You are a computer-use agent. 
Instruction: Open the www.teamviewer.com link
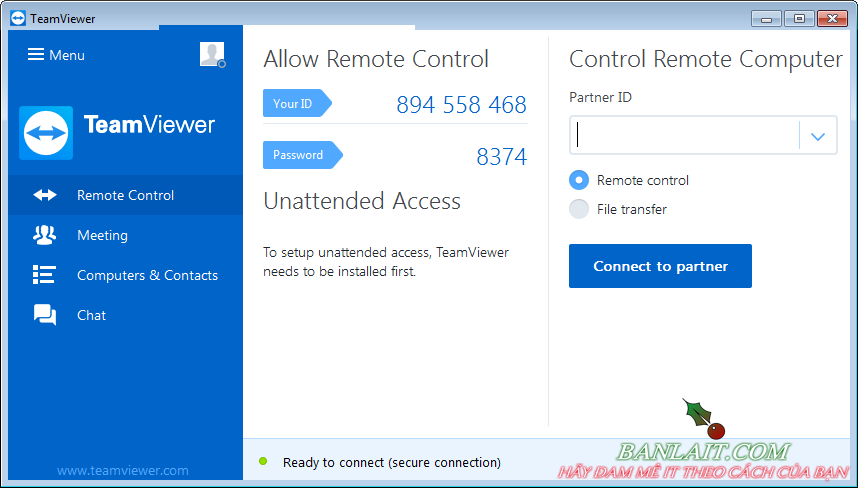[x=122, y=470]
